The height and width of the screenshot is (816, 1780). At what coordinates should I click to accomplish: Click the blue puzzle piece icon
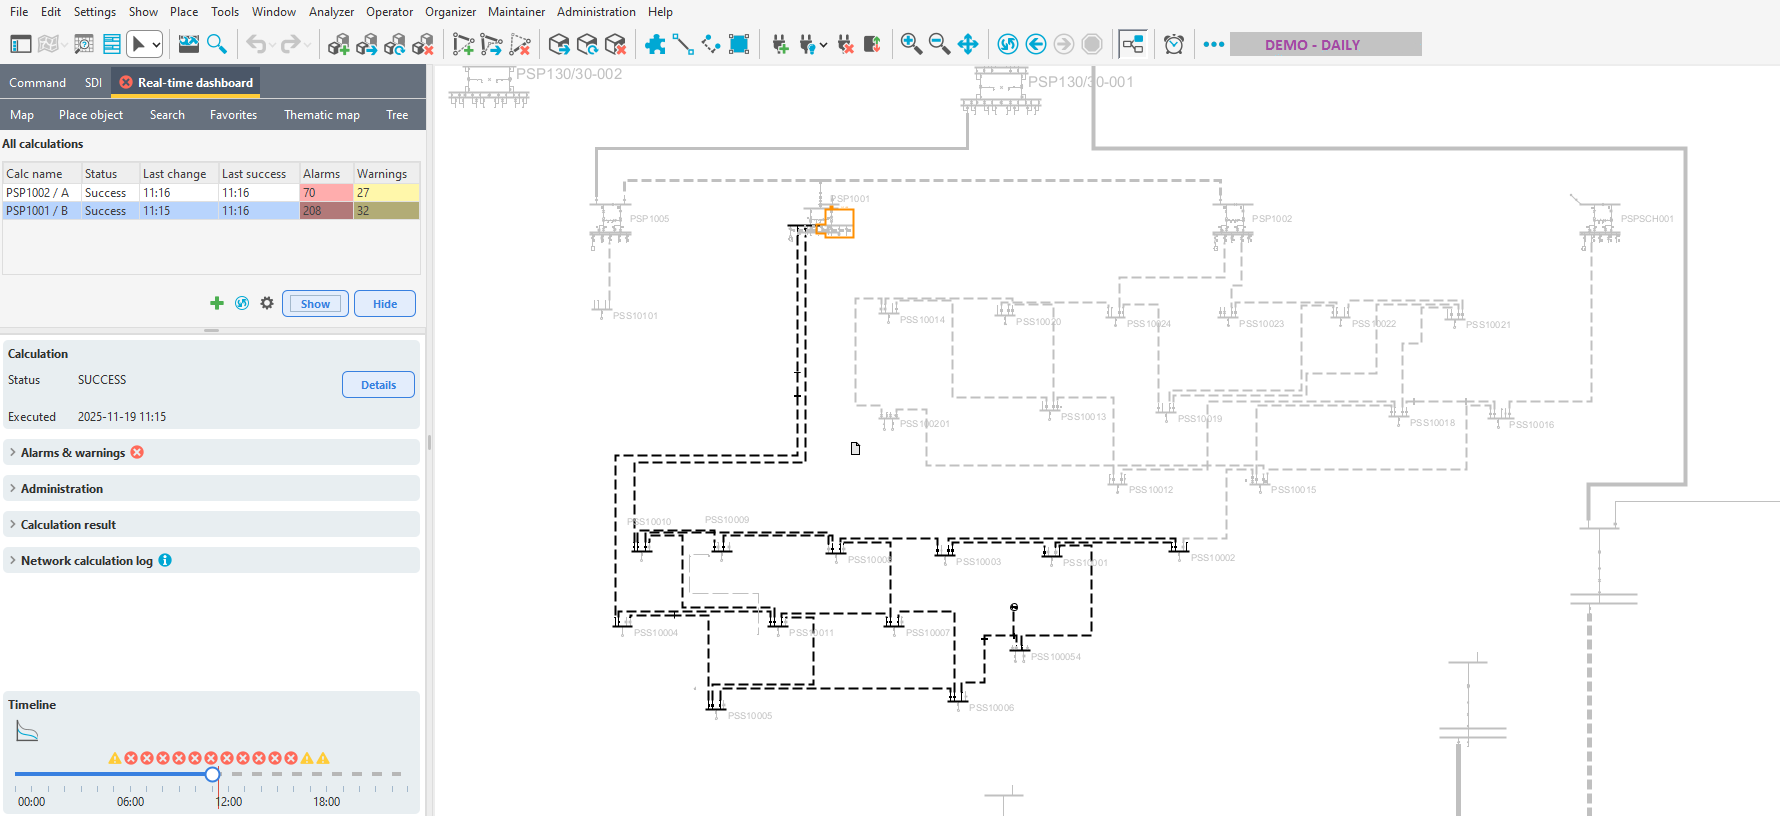tap(655, 44)
